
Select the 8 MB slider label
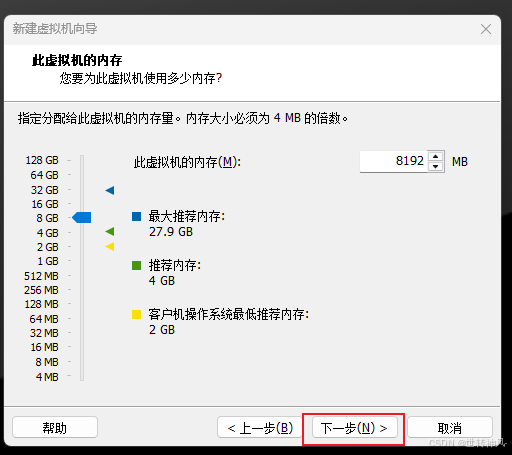(x=47, y=362)
